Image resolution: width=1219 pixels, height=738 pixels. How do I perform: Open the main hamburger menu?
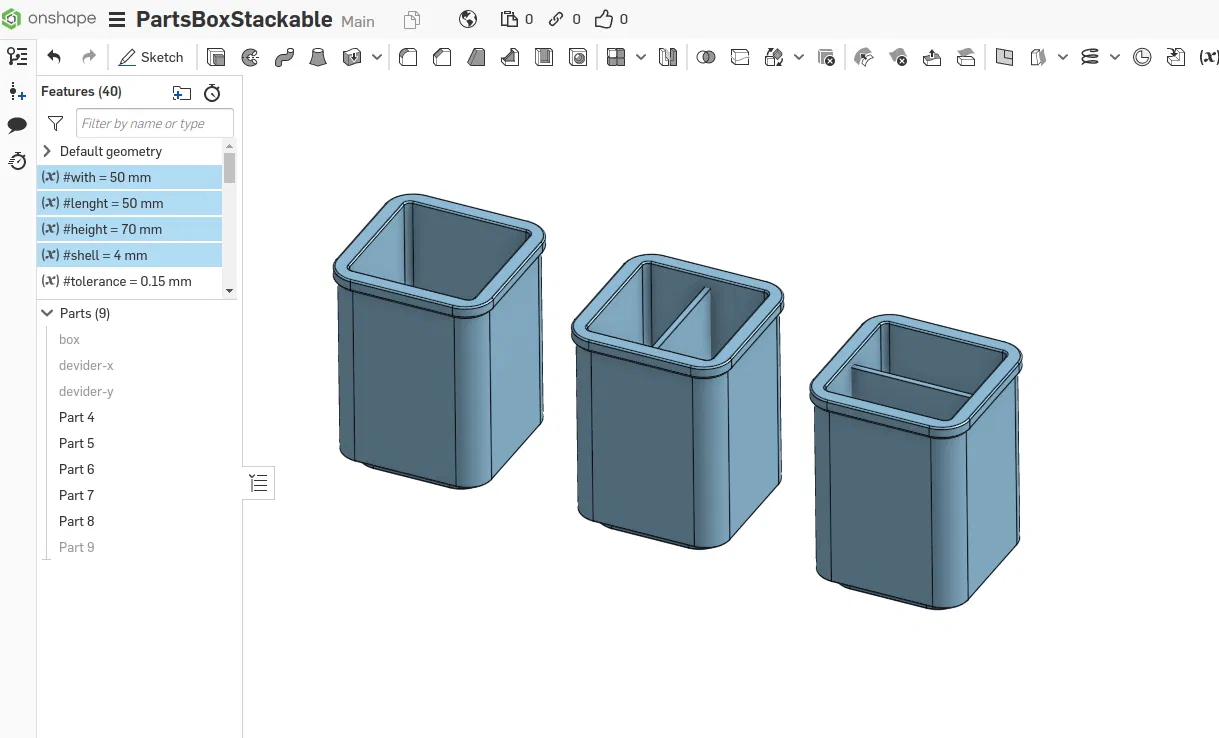coord(117,19)
